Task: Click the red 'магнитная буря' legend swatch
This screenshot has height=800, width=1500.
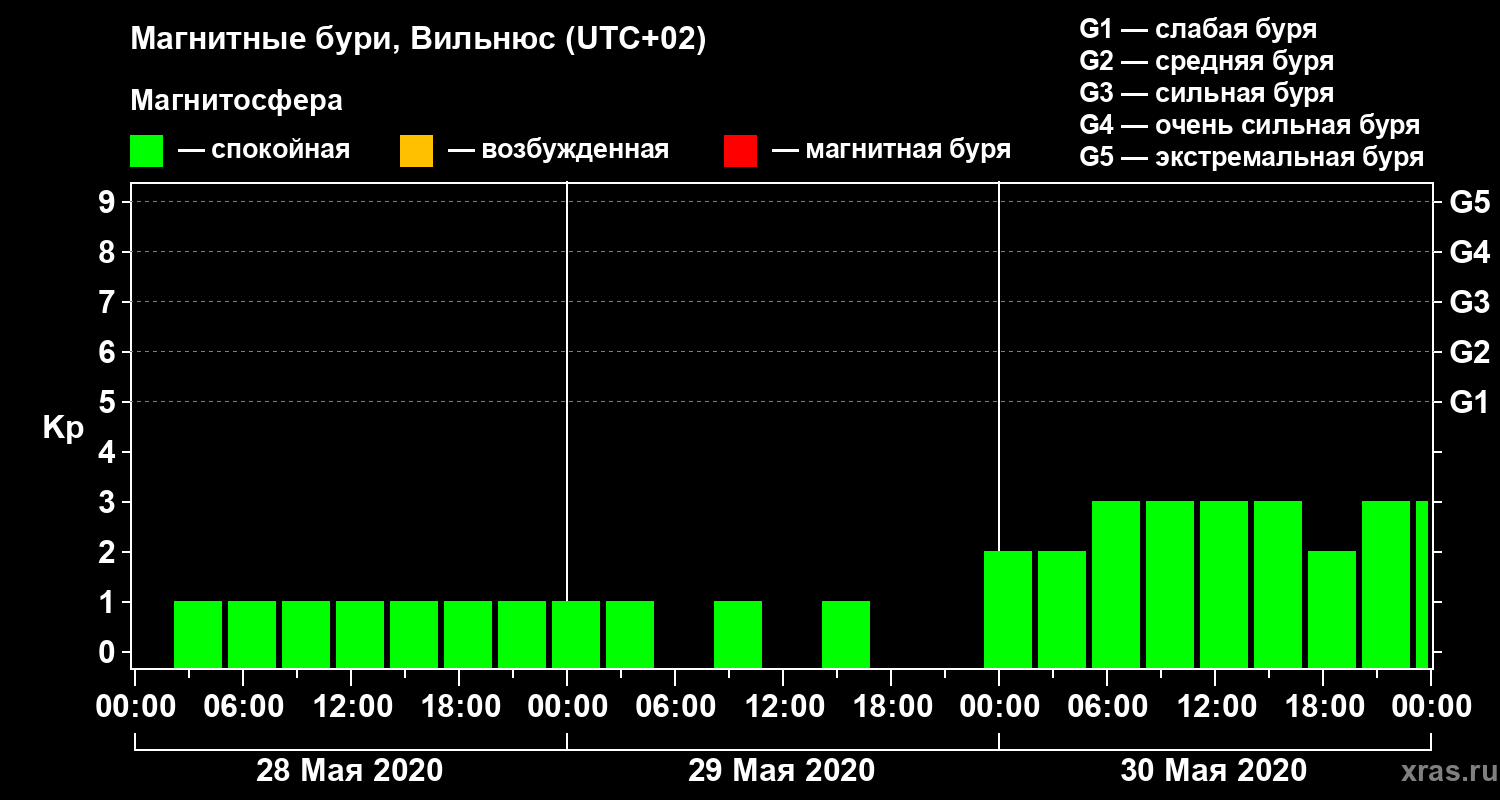Action: 740,152
